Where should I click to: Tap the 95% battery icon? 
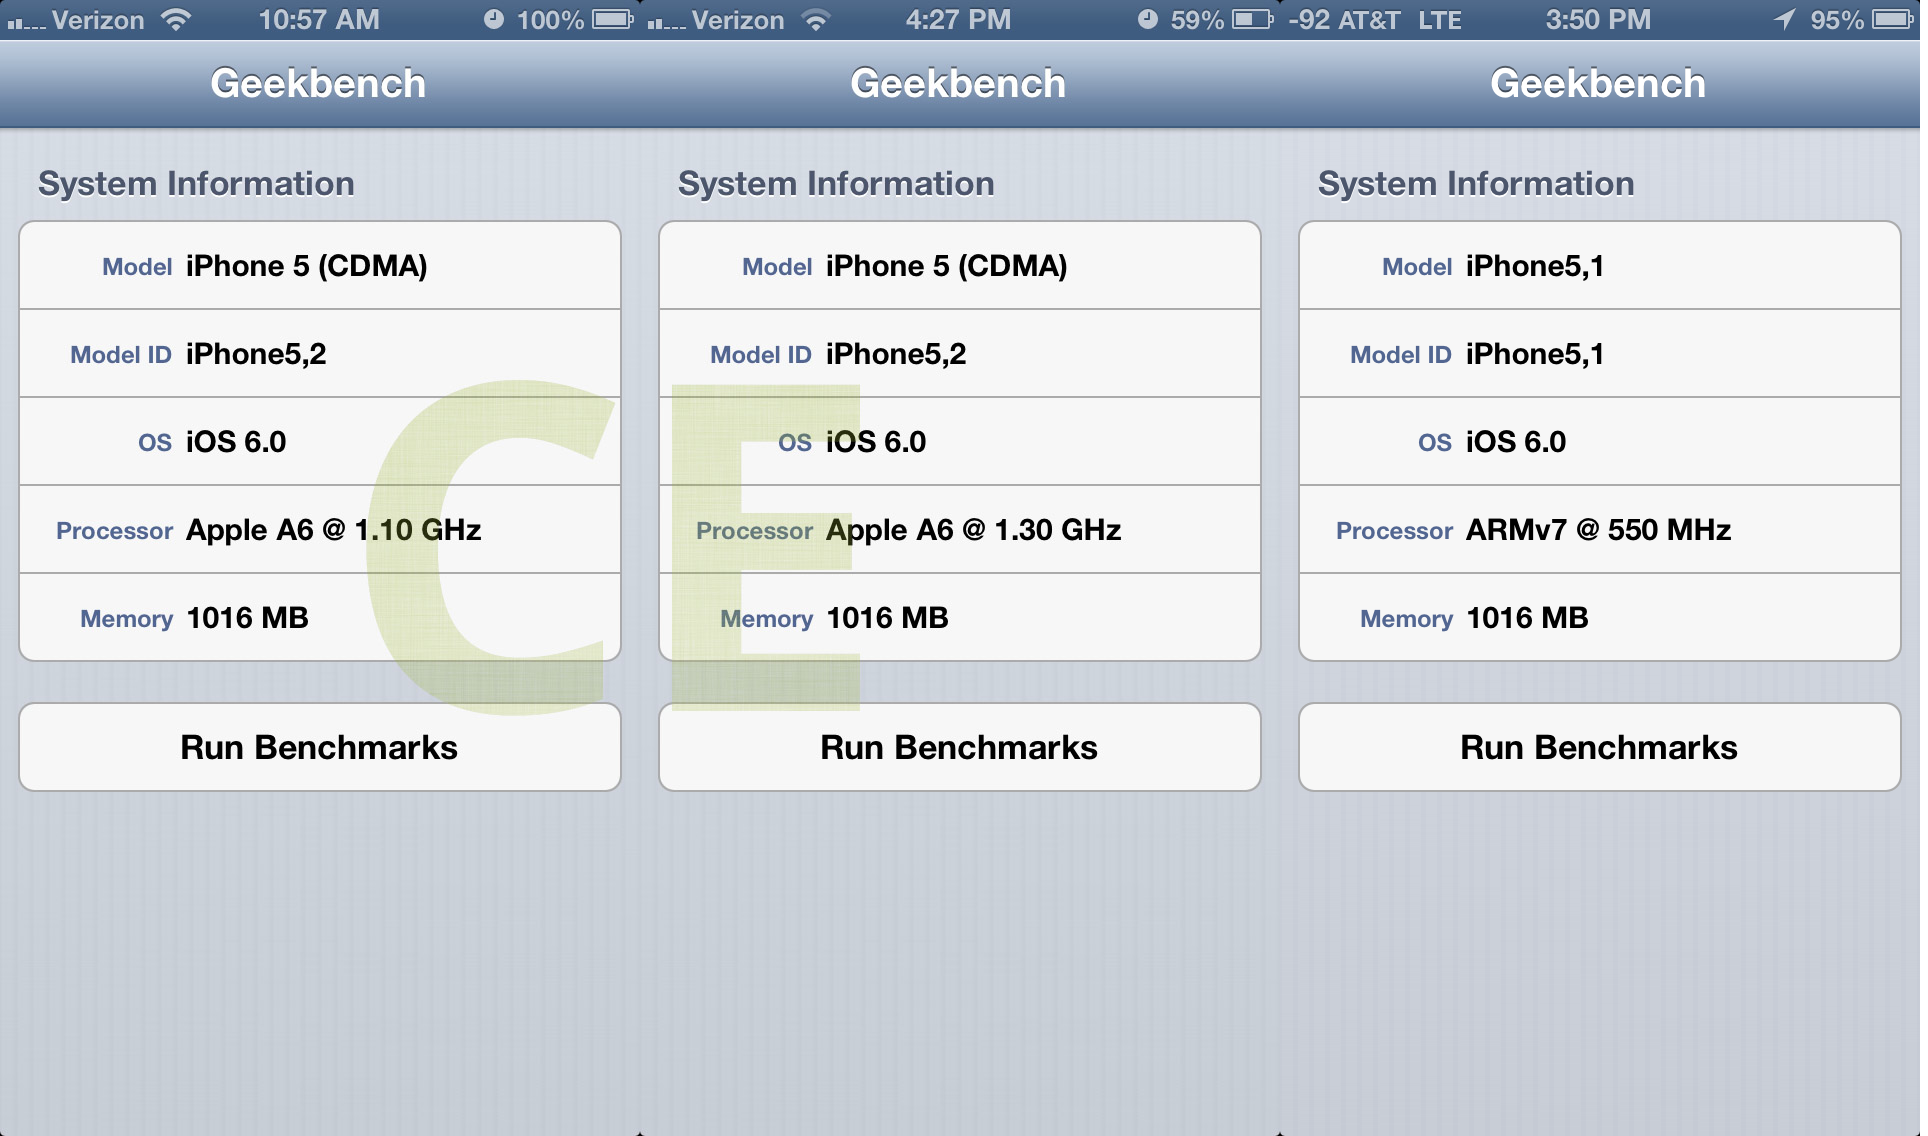tap(1893, 20)
